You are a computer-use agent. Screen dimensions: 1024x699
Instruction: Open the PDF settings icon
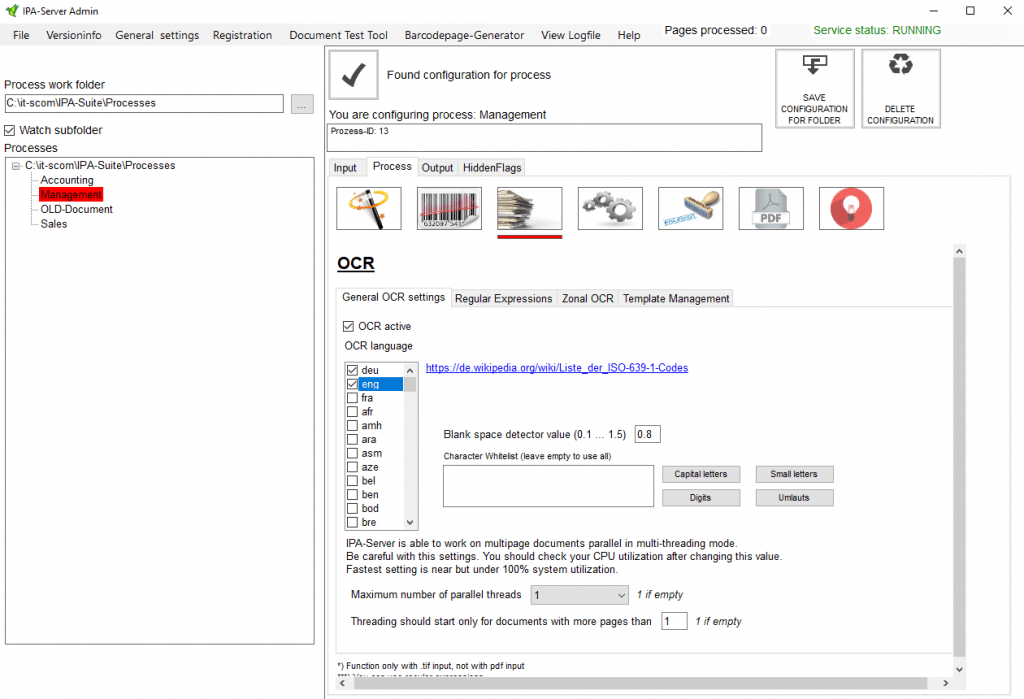point(771,208)
